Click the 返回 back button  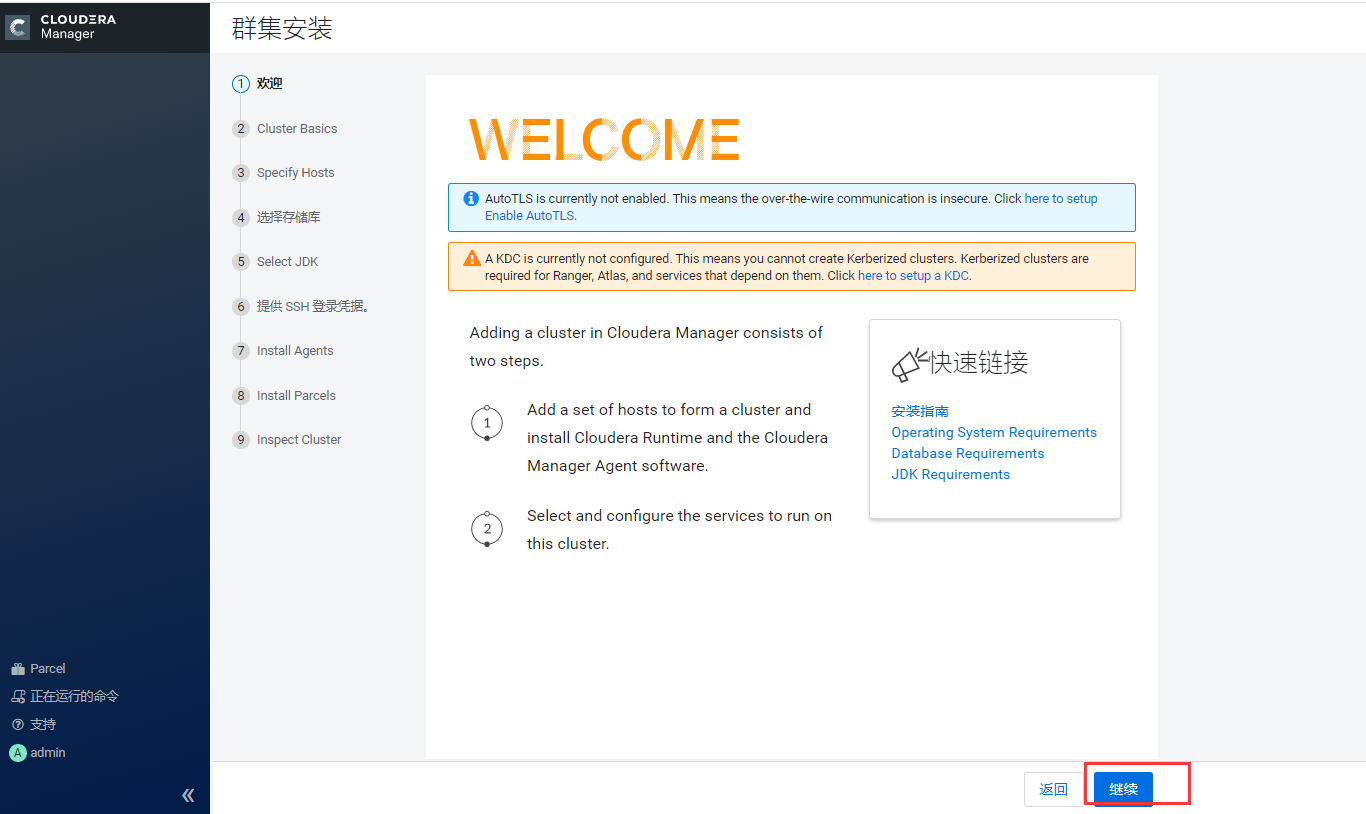(x=1054, y=789)
